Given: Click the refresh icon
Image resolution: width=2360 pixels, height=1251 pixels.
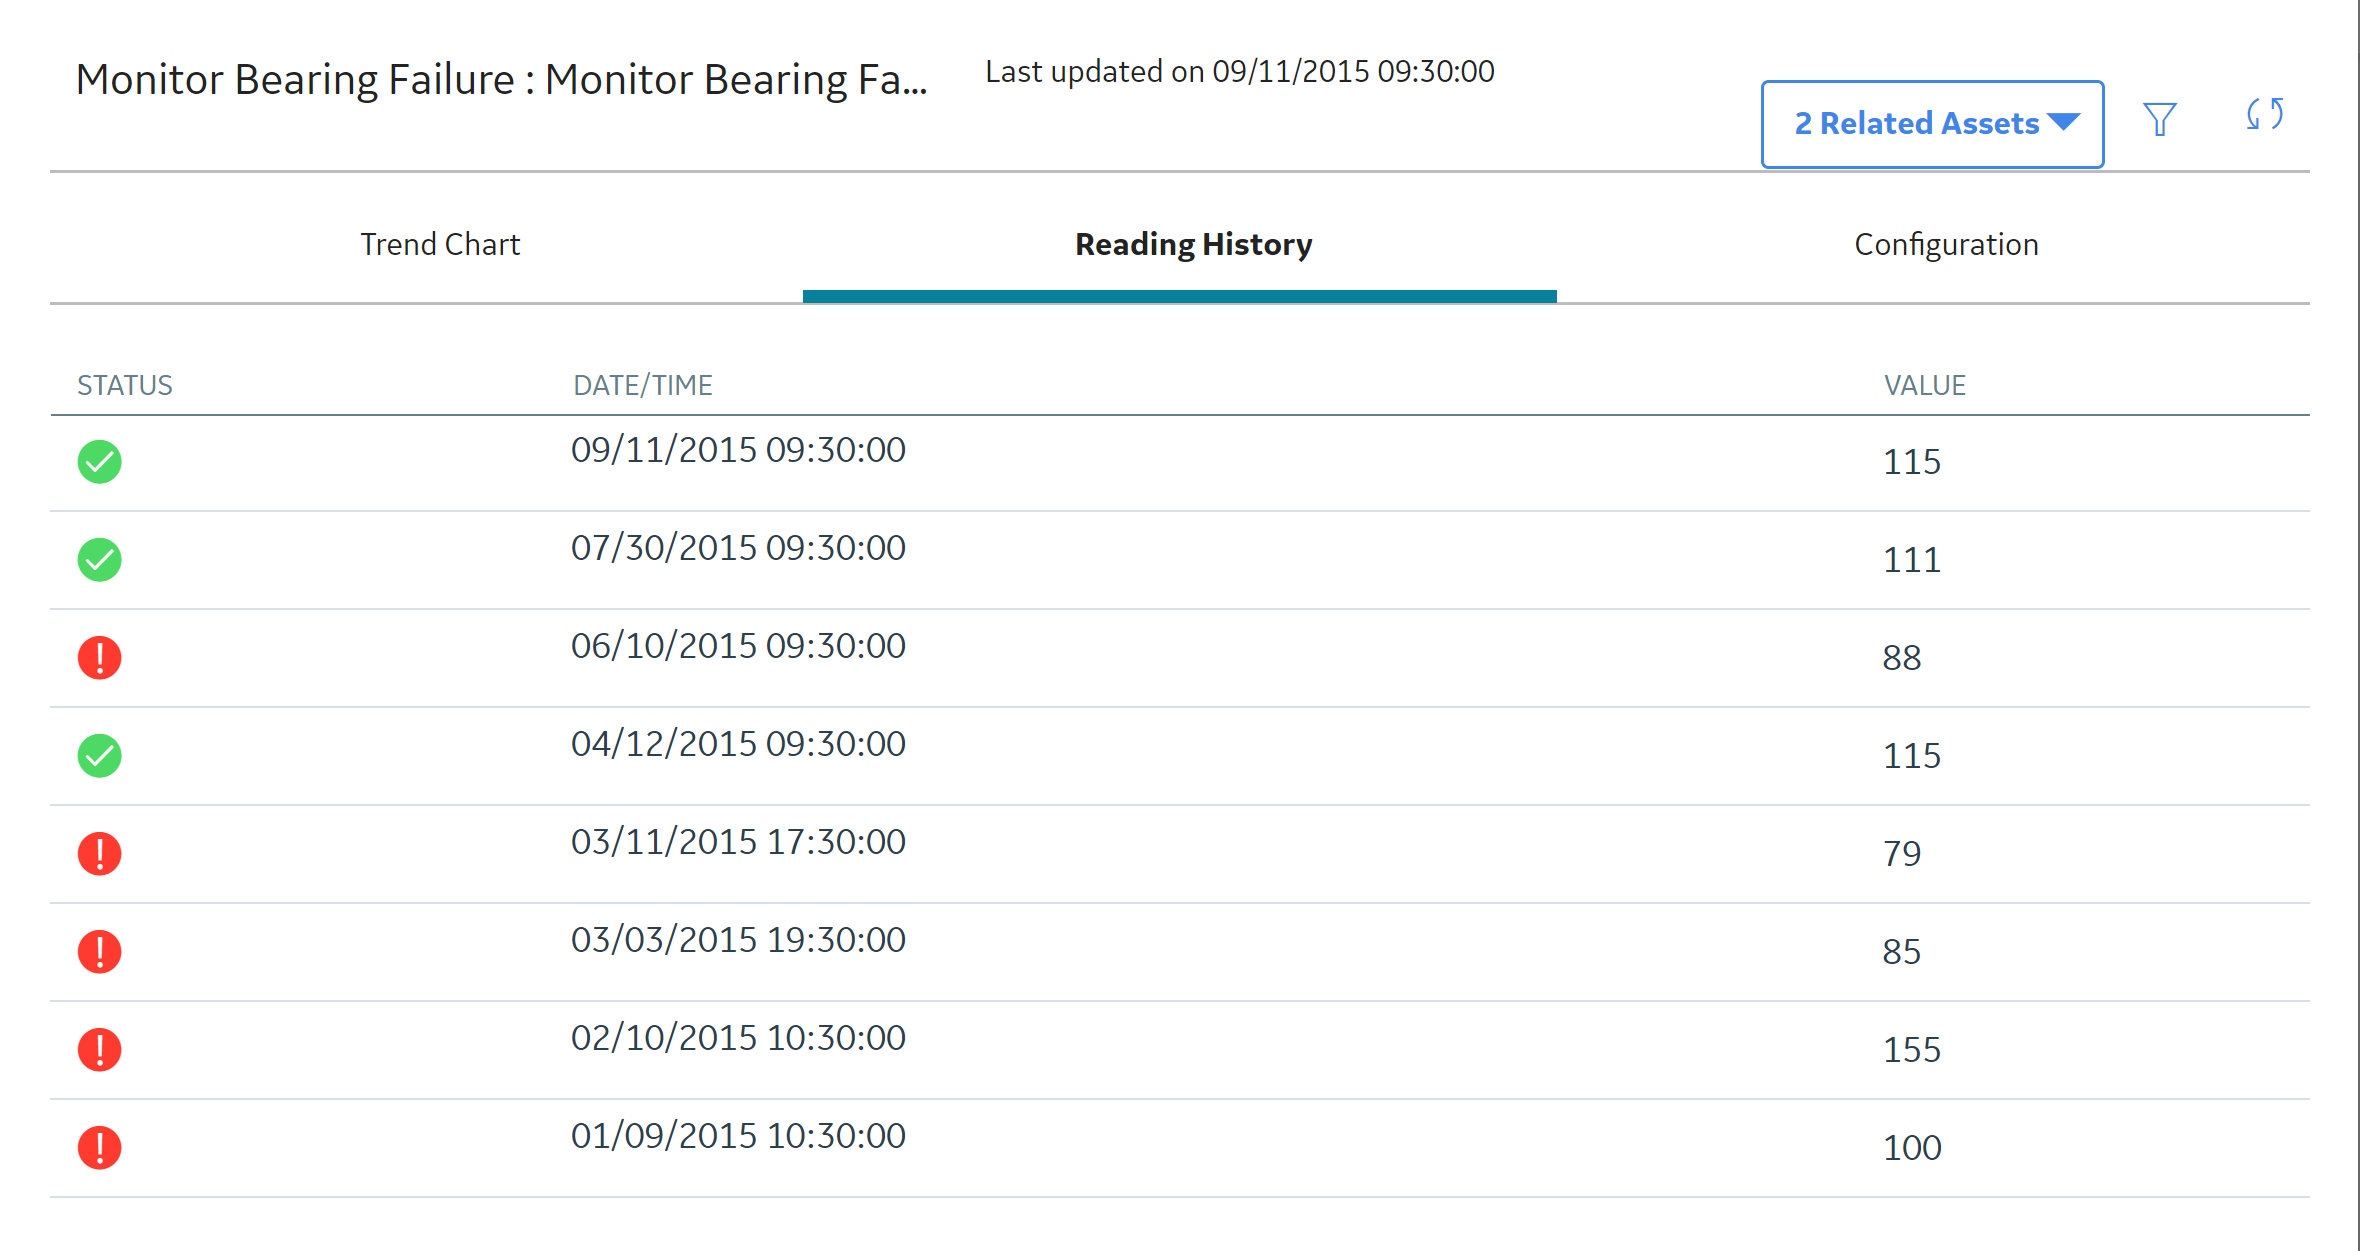Looking at the screenshot, I should coord(2265,114).
